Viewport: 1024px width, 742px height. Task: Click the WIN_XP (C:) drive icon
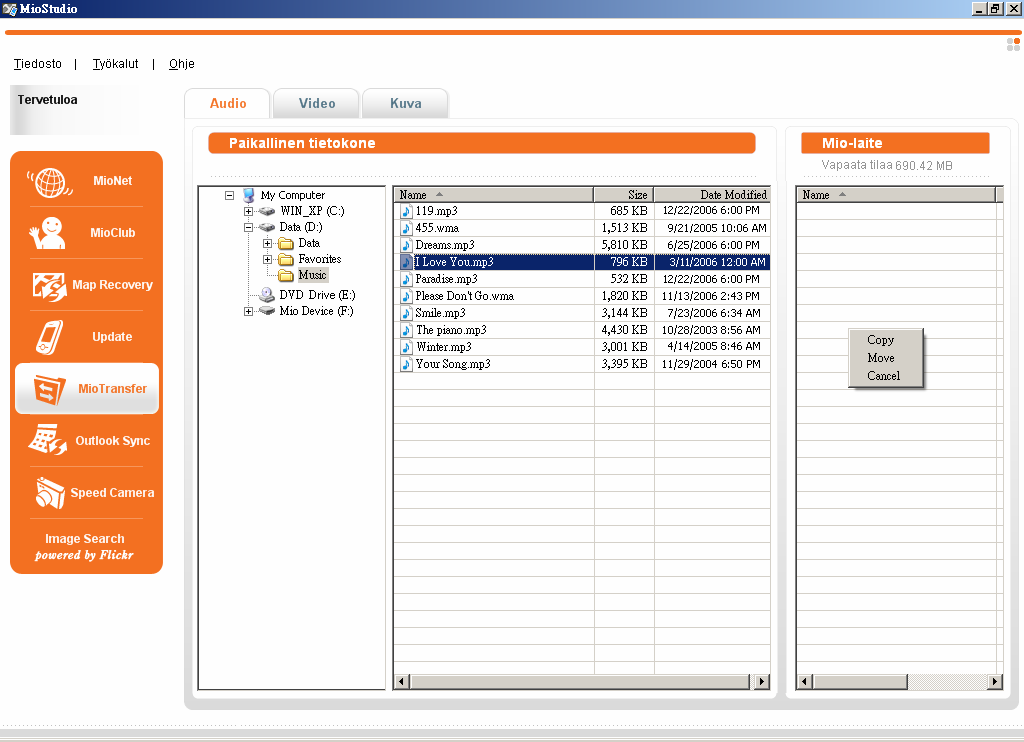266,211
